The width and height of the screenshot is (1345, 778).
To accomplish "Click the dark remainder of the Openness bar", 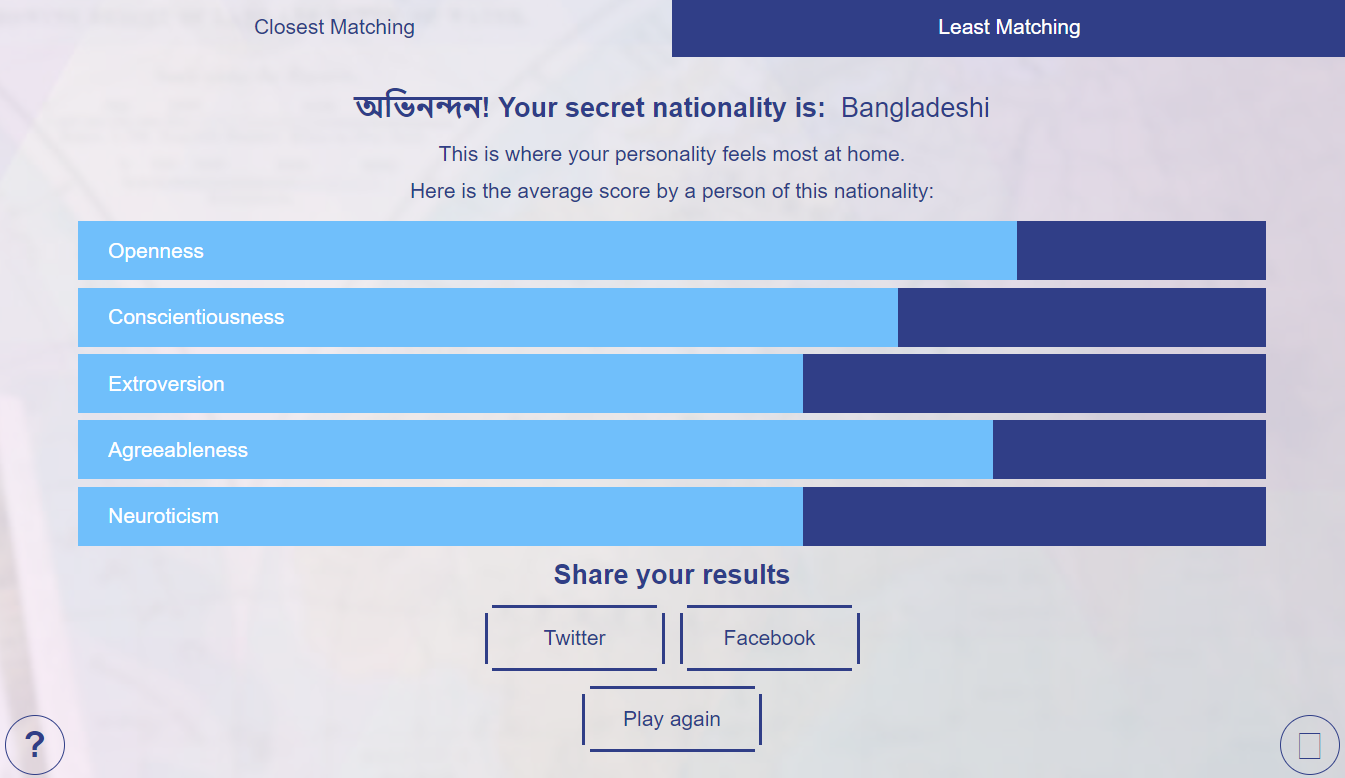I will click(x=1141, y=251).
